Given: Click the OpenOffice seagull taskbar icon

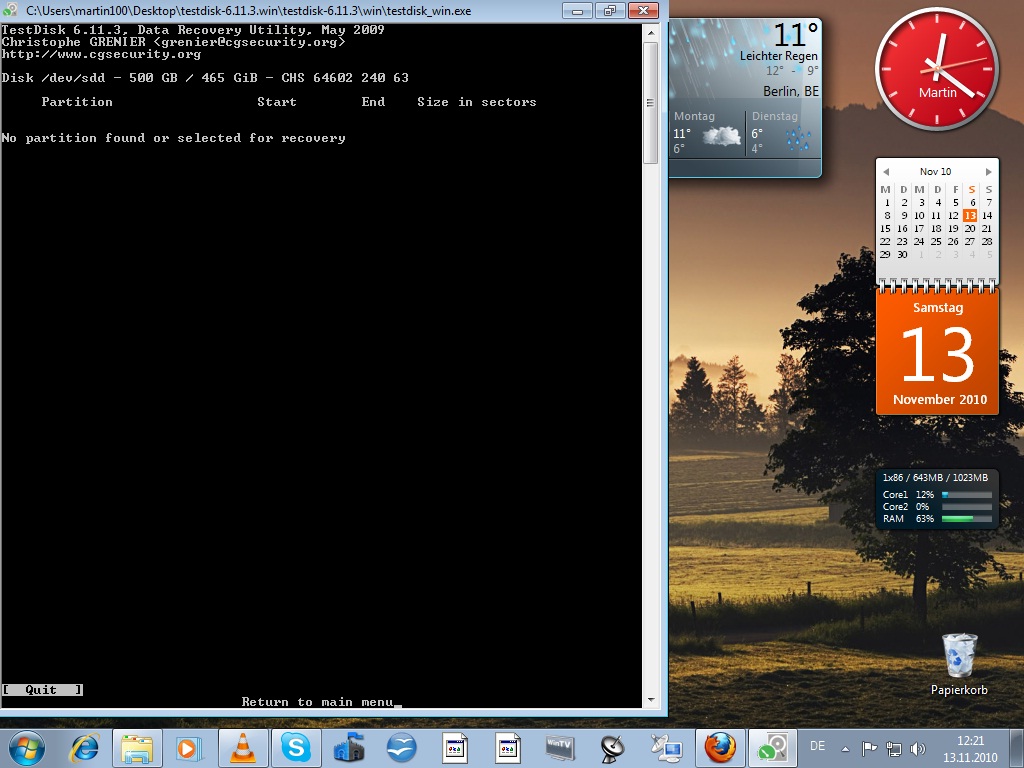Looking at the screenshot, I should click(x=401, y=748).
